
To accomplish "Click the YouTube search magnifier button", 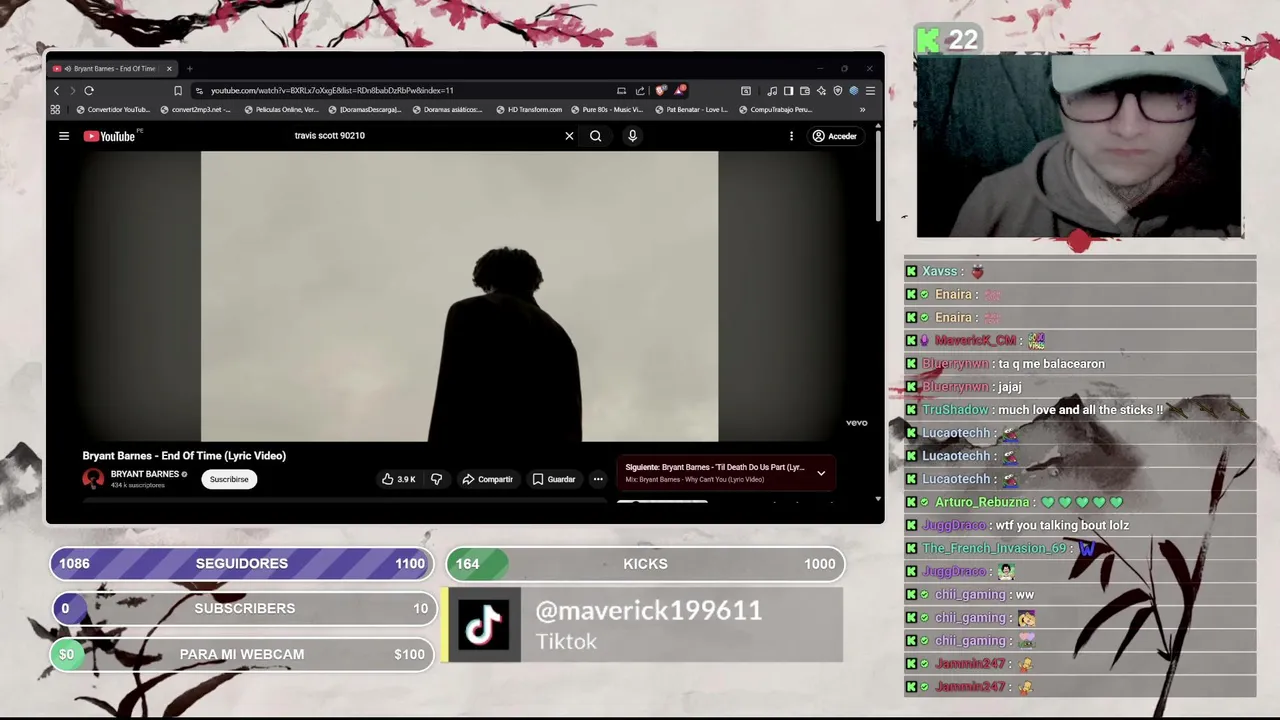I will click(x=595, y=136).
